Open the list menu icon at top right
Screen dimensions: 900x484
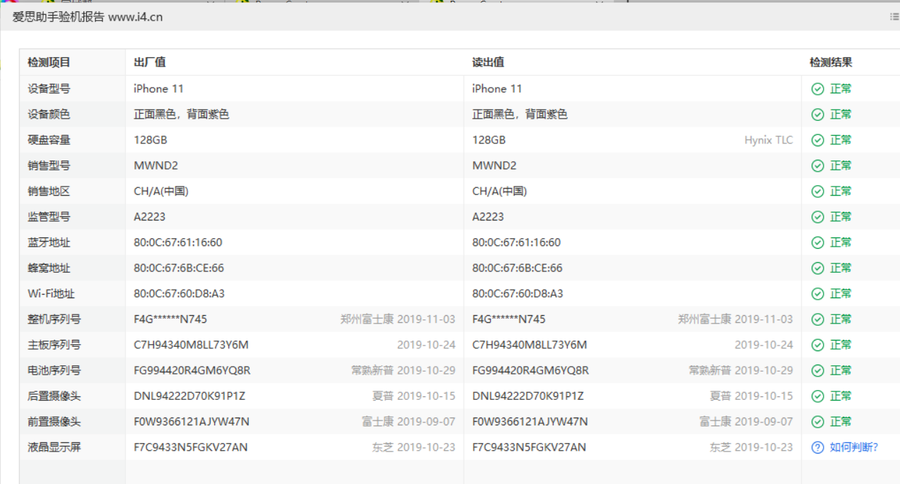coord(894,17)
